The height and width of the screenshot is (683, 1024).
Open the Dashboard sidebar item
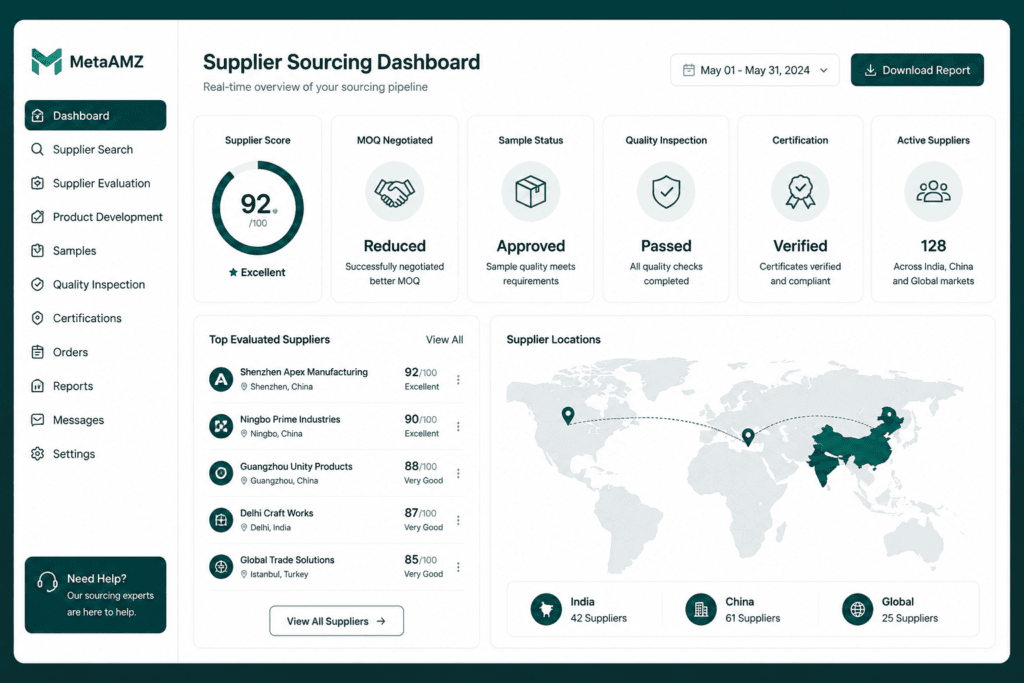(x=95, y=116)
